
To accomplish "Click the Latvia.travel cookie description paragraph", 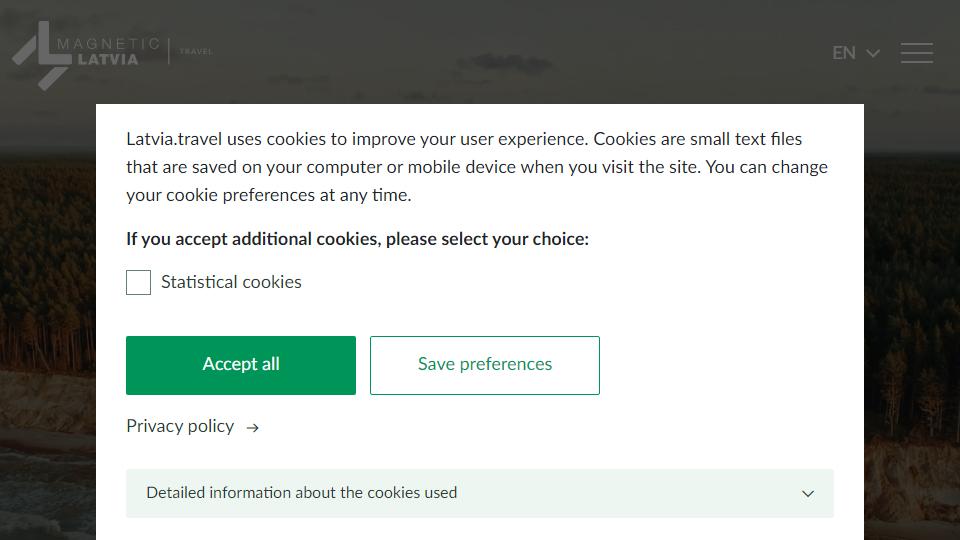I will (477, 167).
